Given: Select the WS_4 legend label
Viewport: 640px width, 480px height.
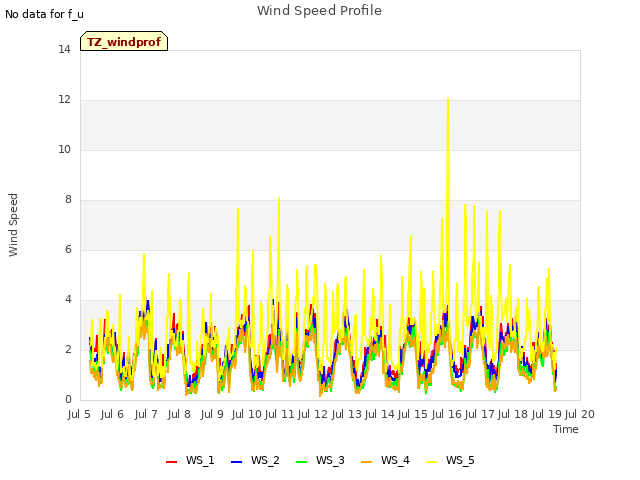Looking at the screenshot, I should 395,460.
